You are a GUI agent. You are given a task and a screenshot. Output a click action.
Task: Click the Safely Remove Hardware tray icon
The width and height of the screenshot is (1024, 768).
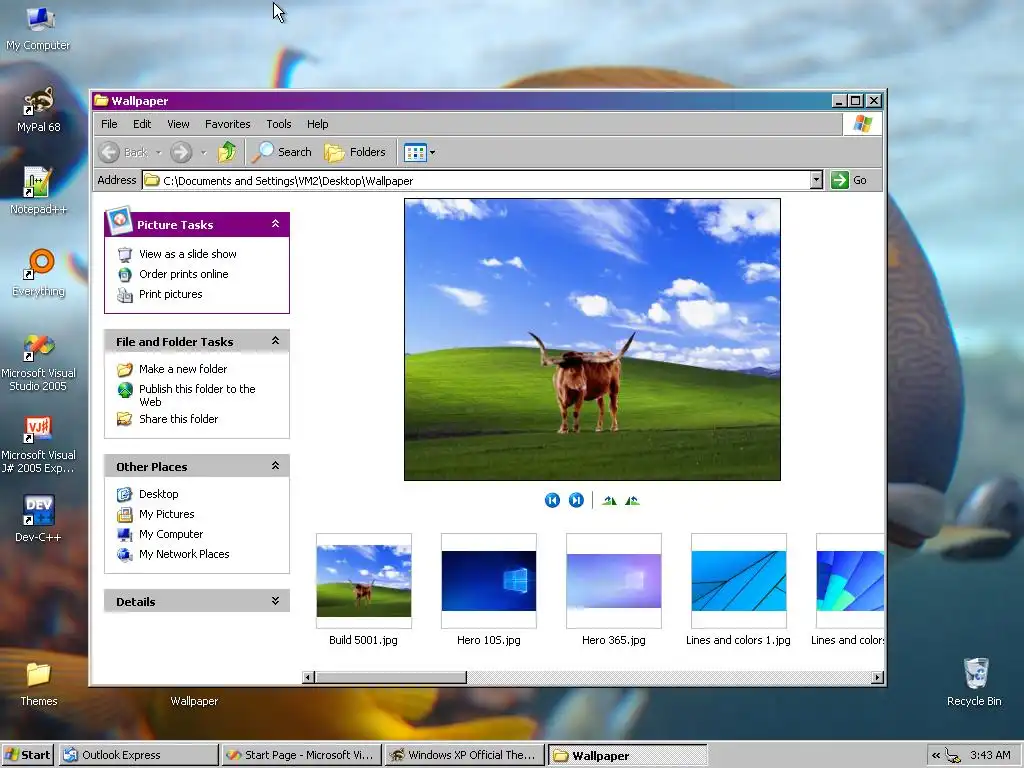click(x=953, y=756)
